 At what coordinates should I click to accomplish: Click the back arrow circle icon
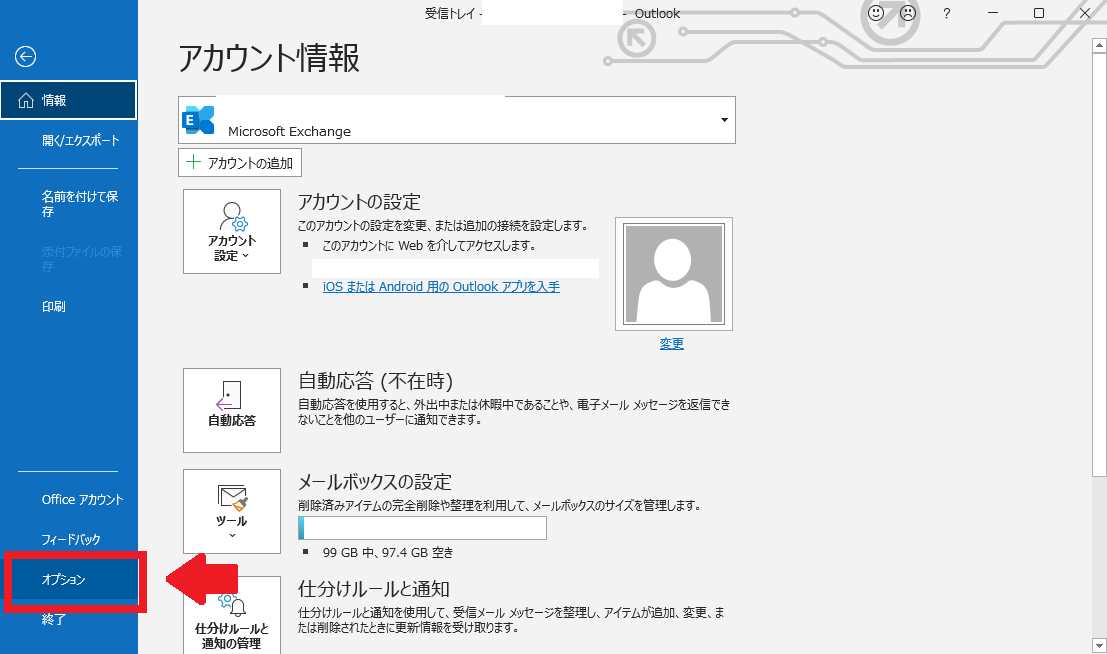[x=25, y=57]
